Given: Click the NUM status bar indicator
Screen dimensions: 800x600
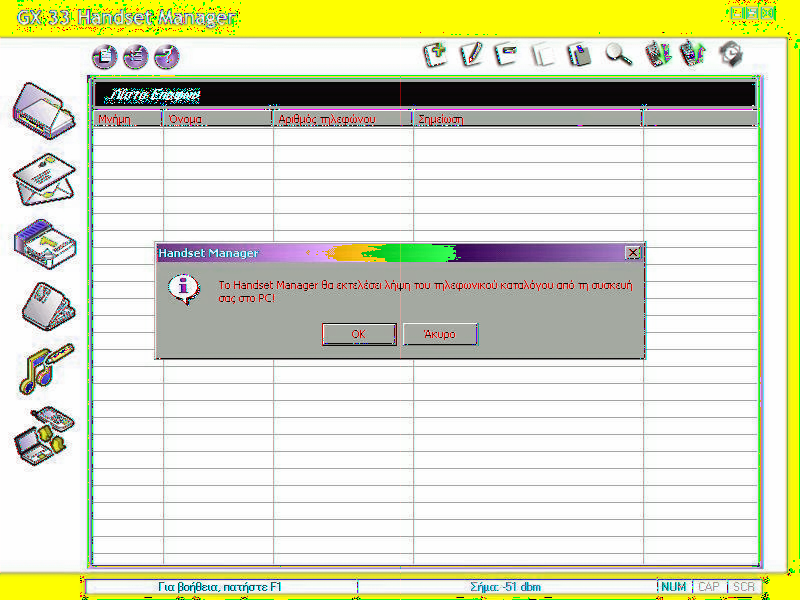Looking at the screenshot, I should 673,587.
